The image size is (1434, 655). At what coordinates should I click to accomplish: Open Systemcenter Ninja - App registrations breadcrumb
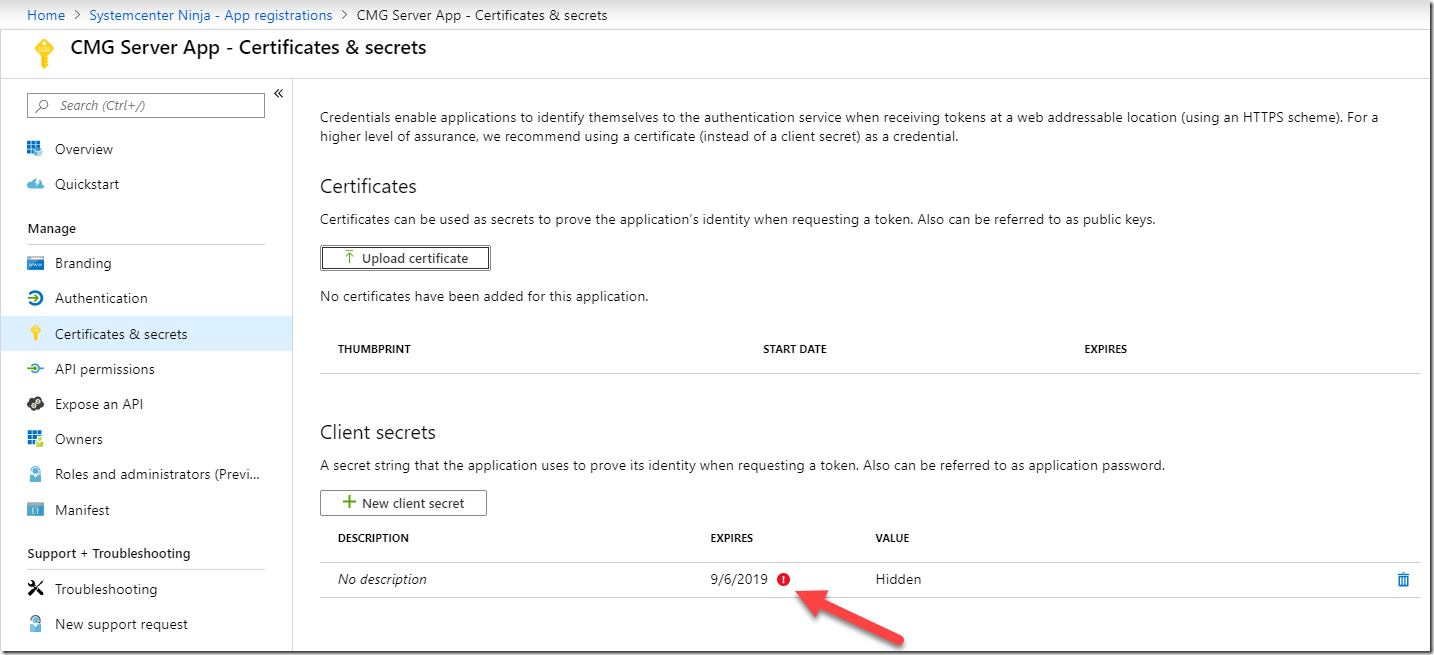(x=210, y=15)
